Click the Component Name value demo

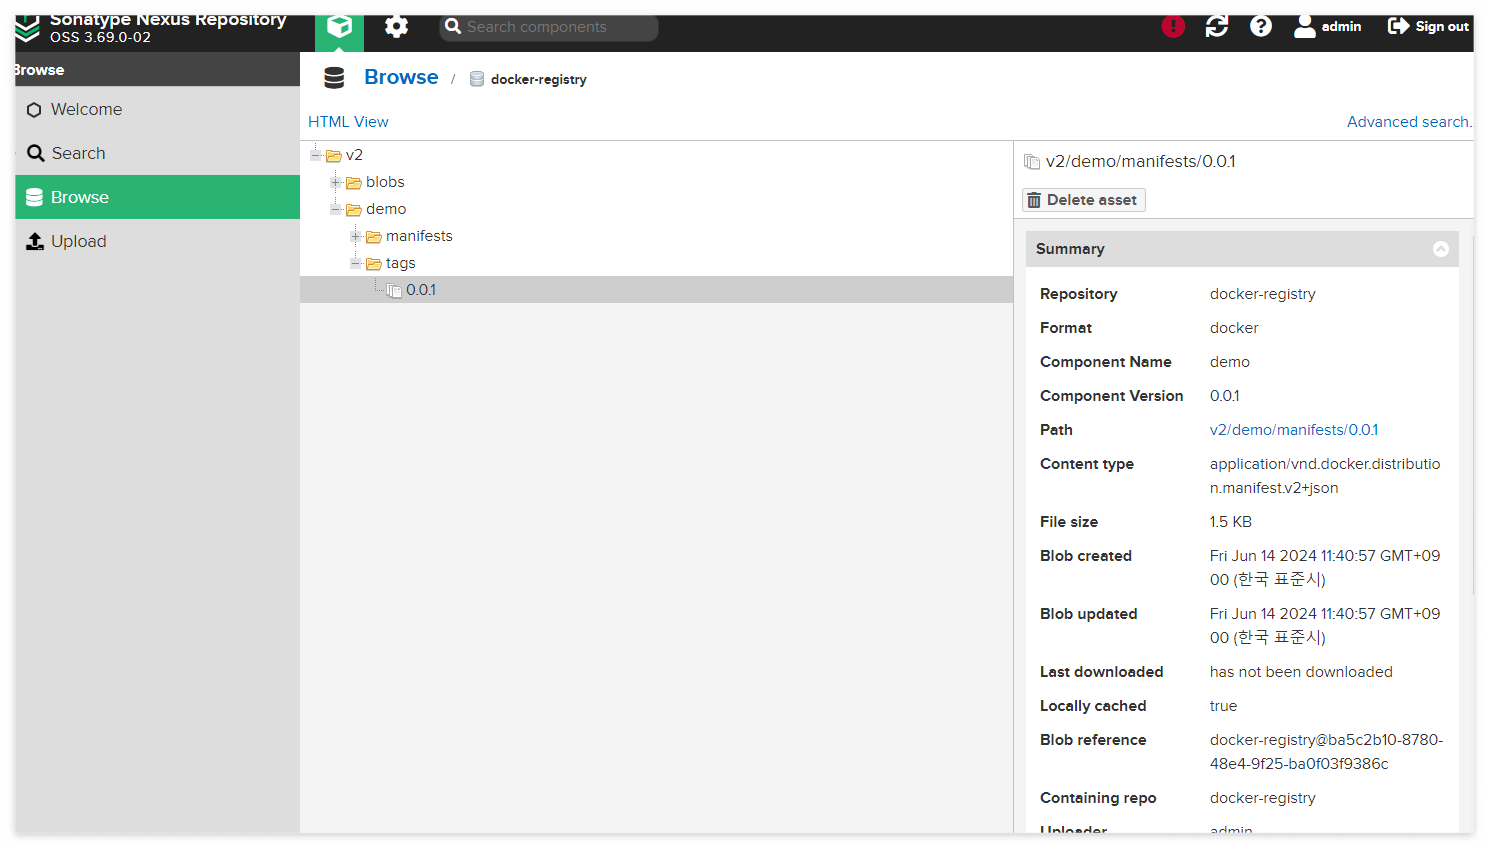(1230, 362)
